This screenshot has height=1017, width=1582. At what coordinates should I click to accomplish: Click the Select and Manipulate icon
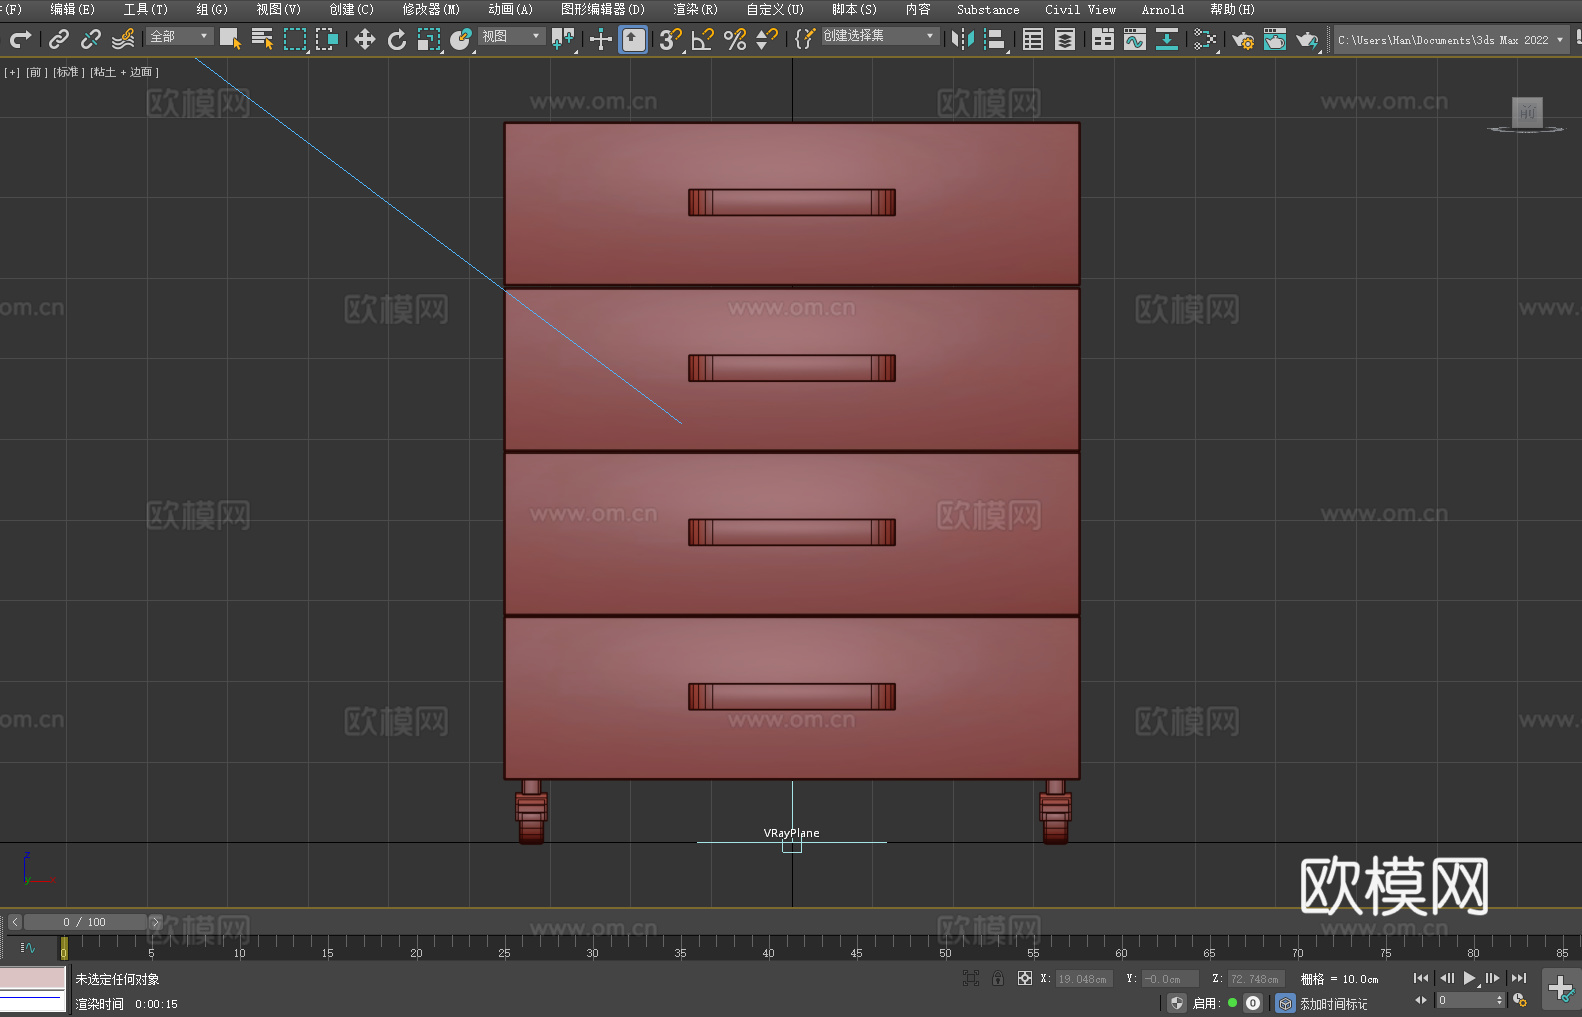coord(601,39)
